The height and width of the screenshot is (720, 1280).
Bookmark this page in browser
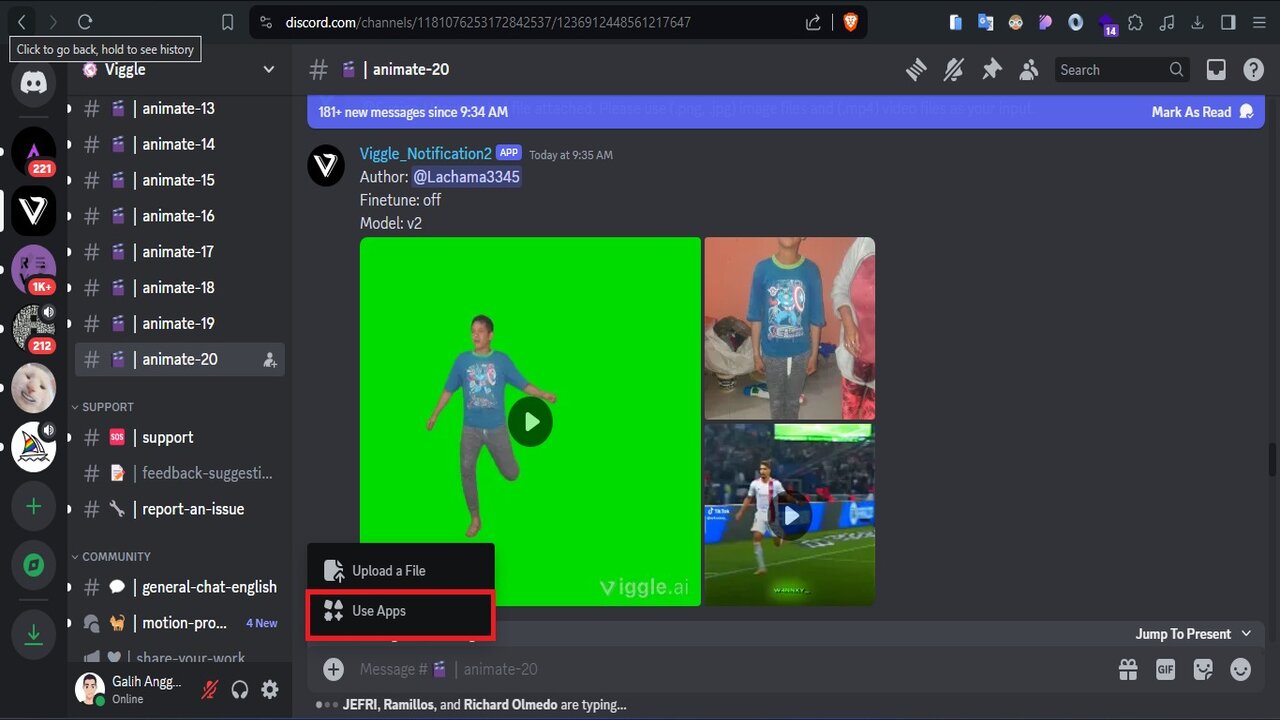(227, 22)
